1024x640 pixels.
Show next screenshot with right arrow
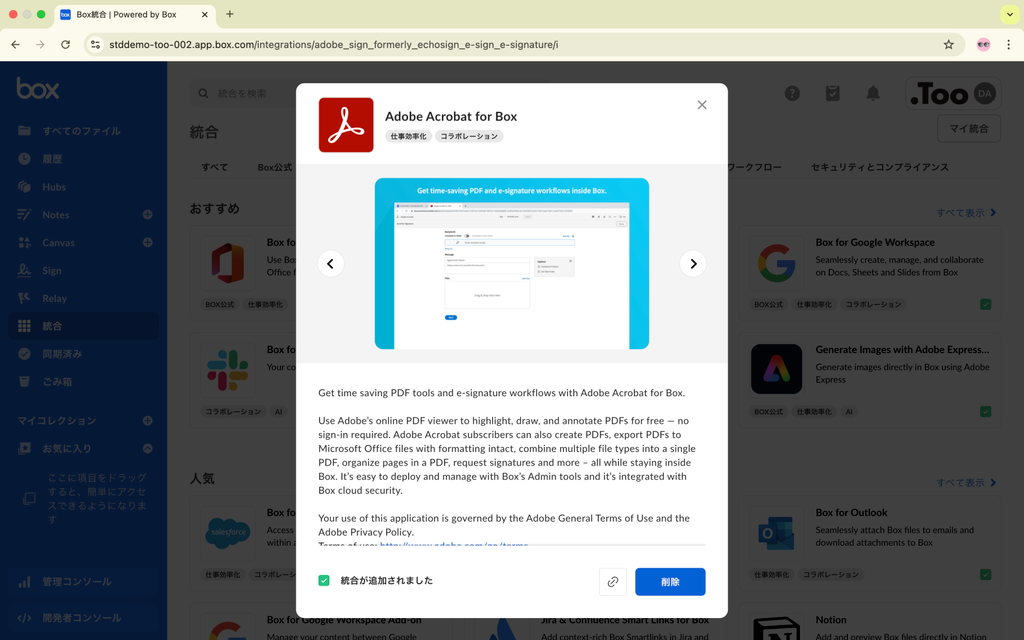[693, 264]
